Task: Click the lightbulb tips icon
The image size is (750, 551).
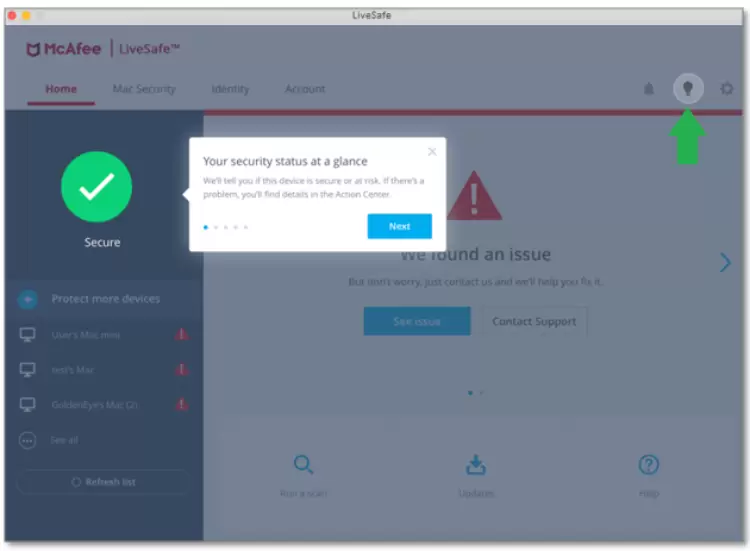Action: pyautogui.click(x=688, y=88)
